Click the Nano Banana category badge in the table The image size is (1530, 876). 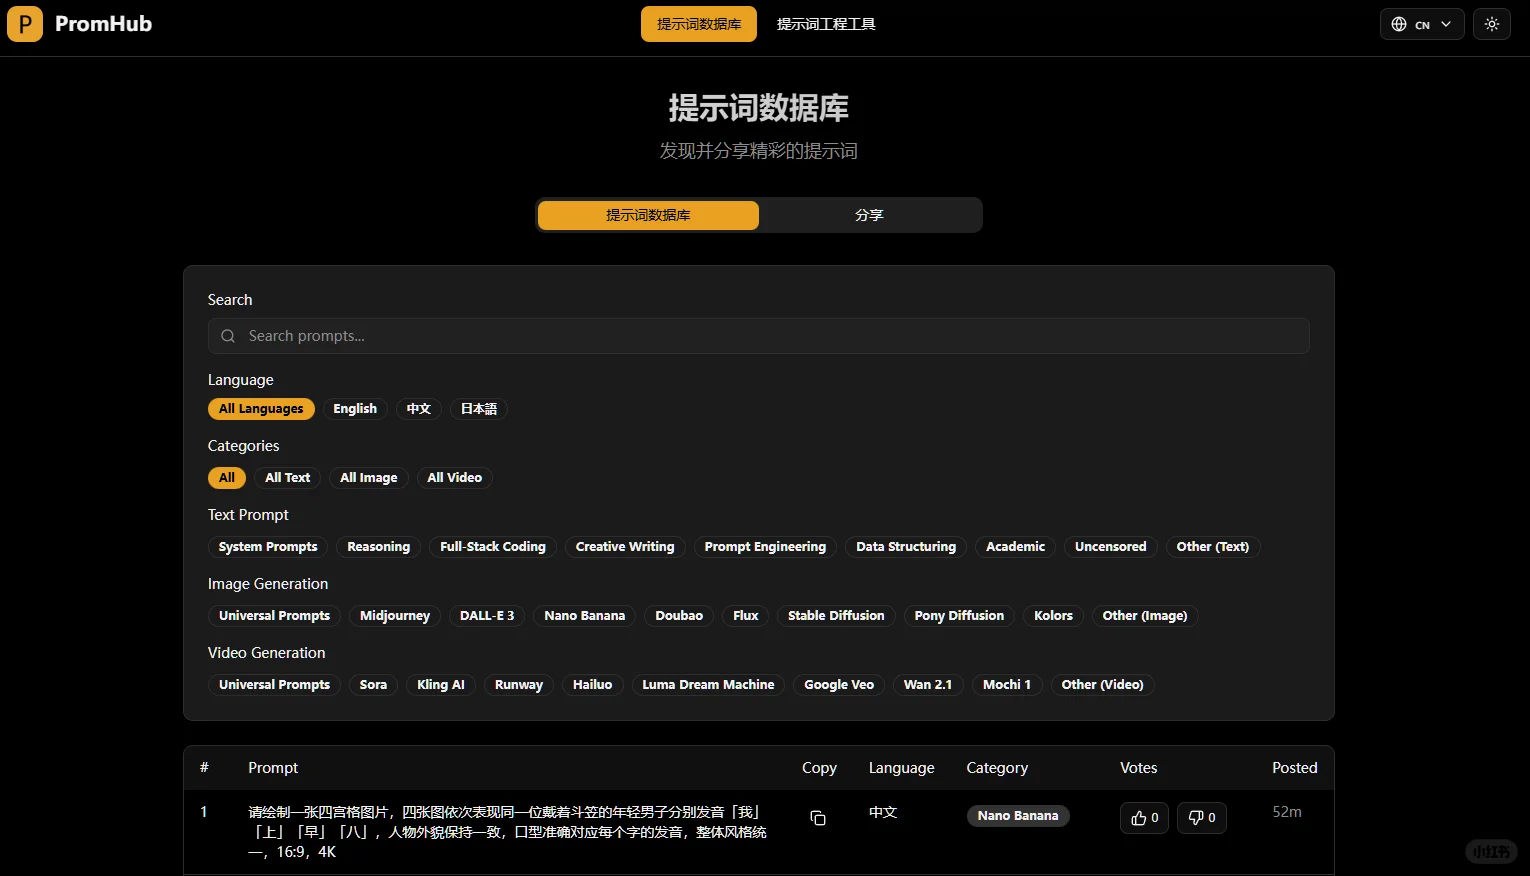tap(1018, 815)
